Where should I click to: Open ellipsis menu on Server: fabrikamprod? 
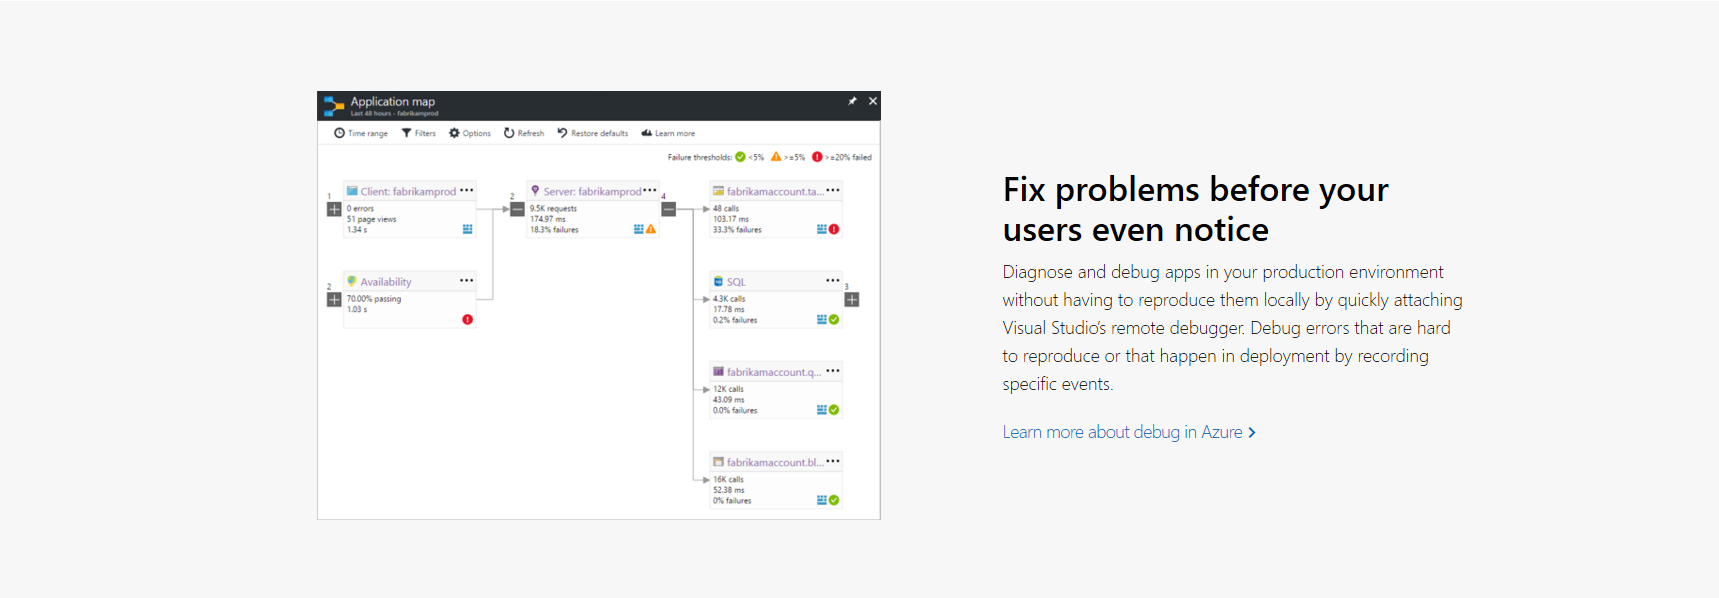(650, 190)
